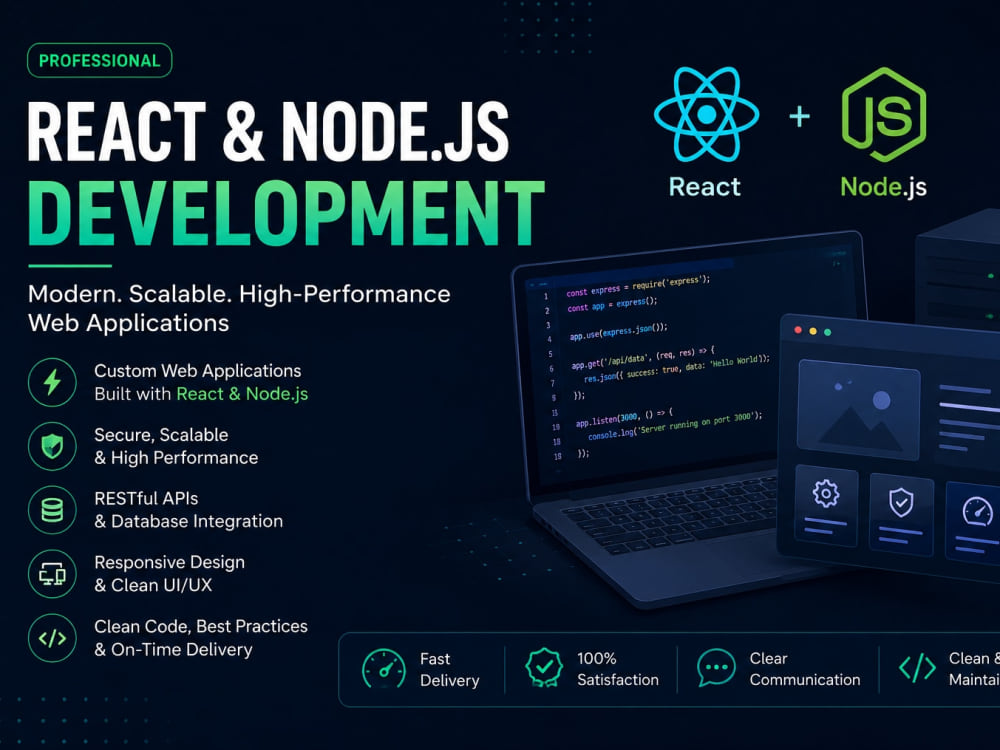This screenshot has height=750, width=1000.
Task: Click the code line 'app.use(express.json());'
Action: 618,331
